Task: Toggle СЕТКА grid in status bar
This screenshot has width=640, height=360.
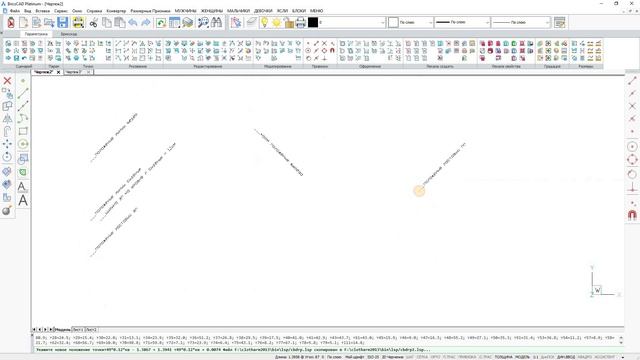Action: tap(422, 357)
